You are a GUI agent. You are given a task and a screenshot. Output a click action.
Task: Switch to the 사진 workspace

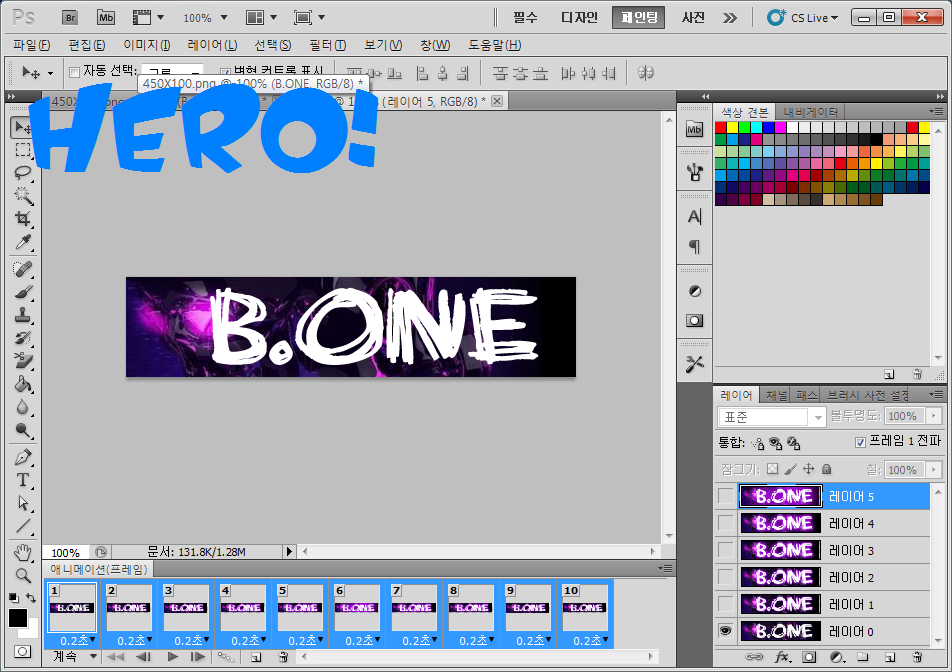[x=693, y=18]
